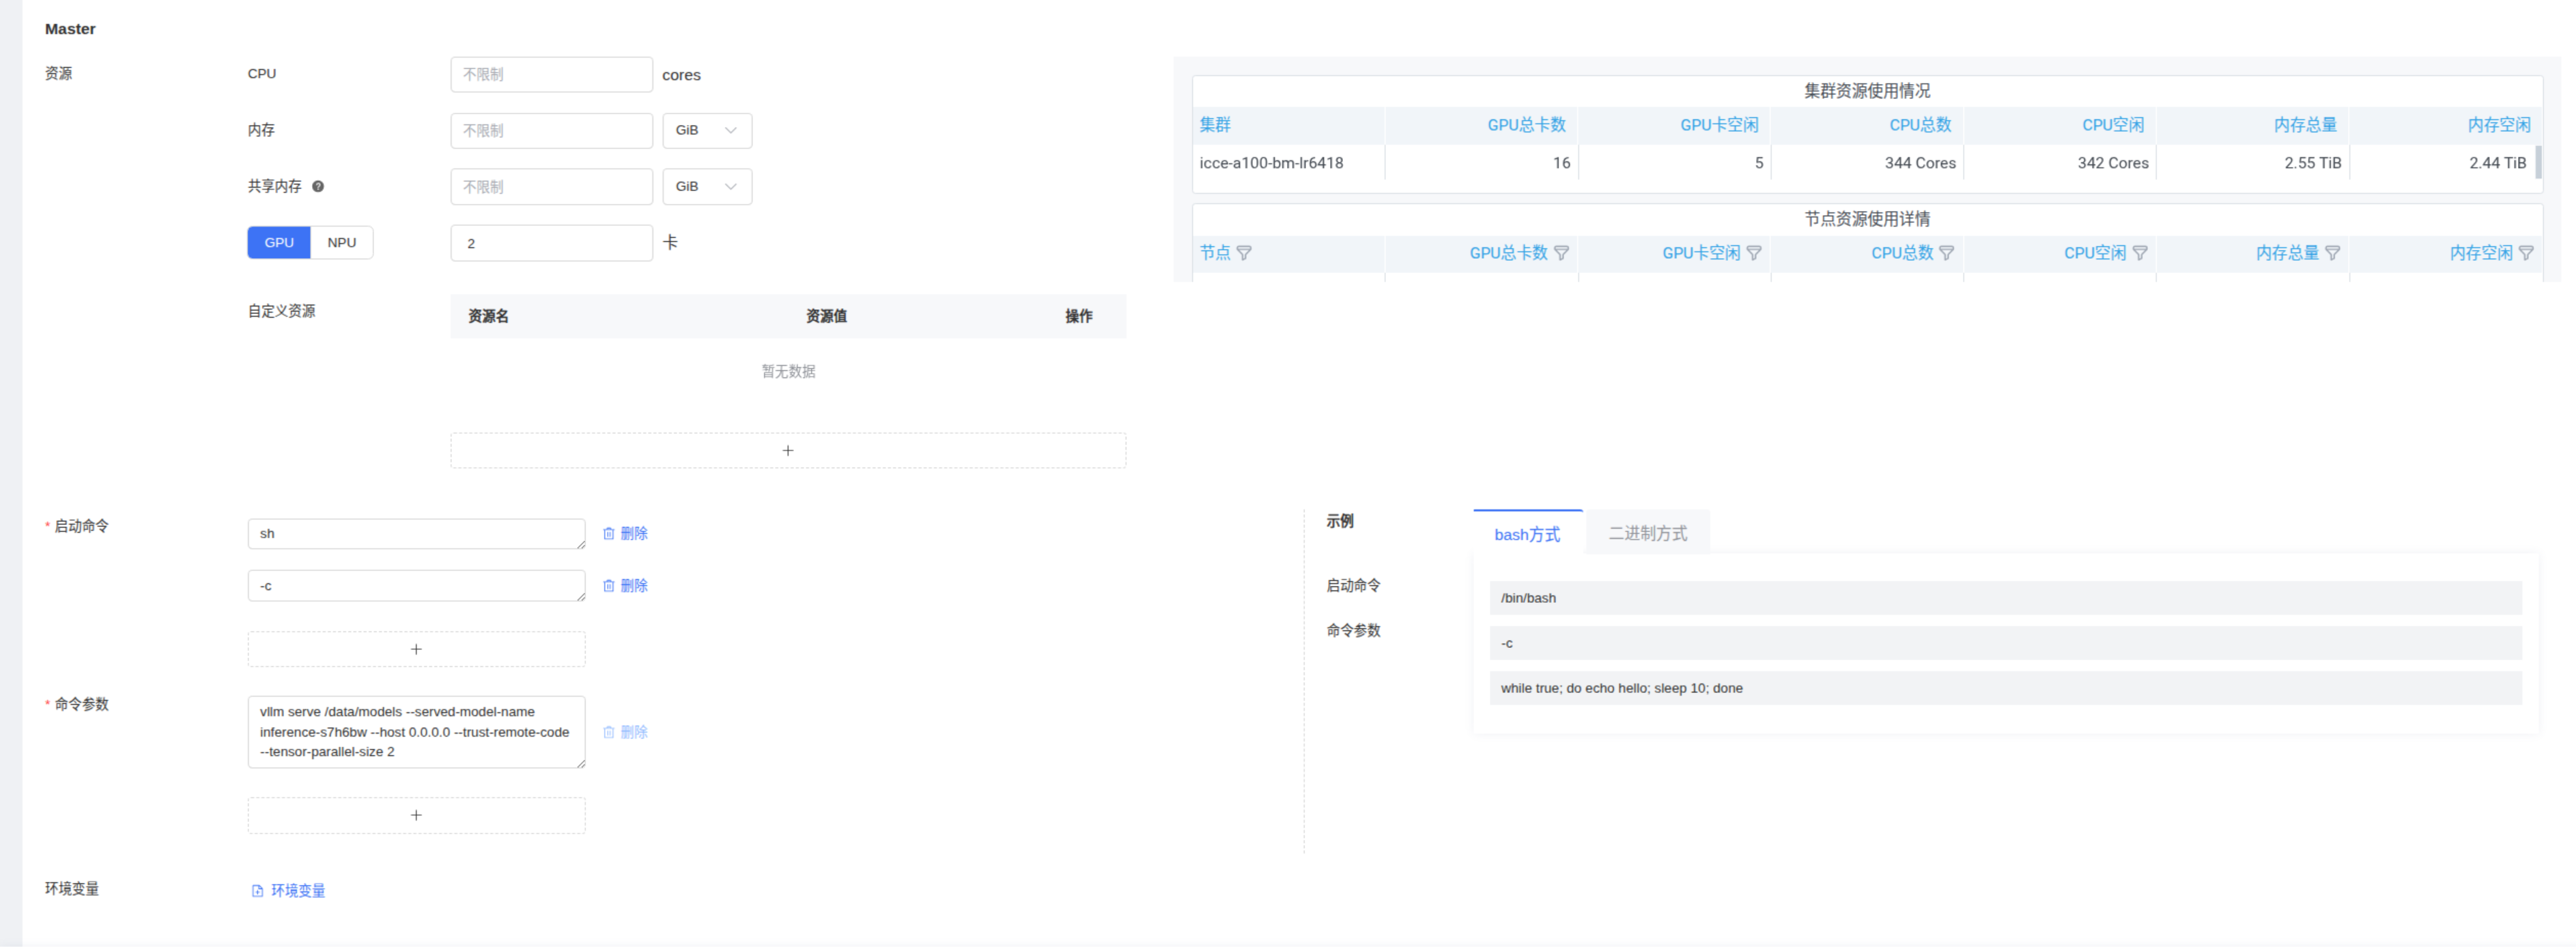
Task: Click filter icon on GPU总卡数 node column
Action: tap(1561, 253)
